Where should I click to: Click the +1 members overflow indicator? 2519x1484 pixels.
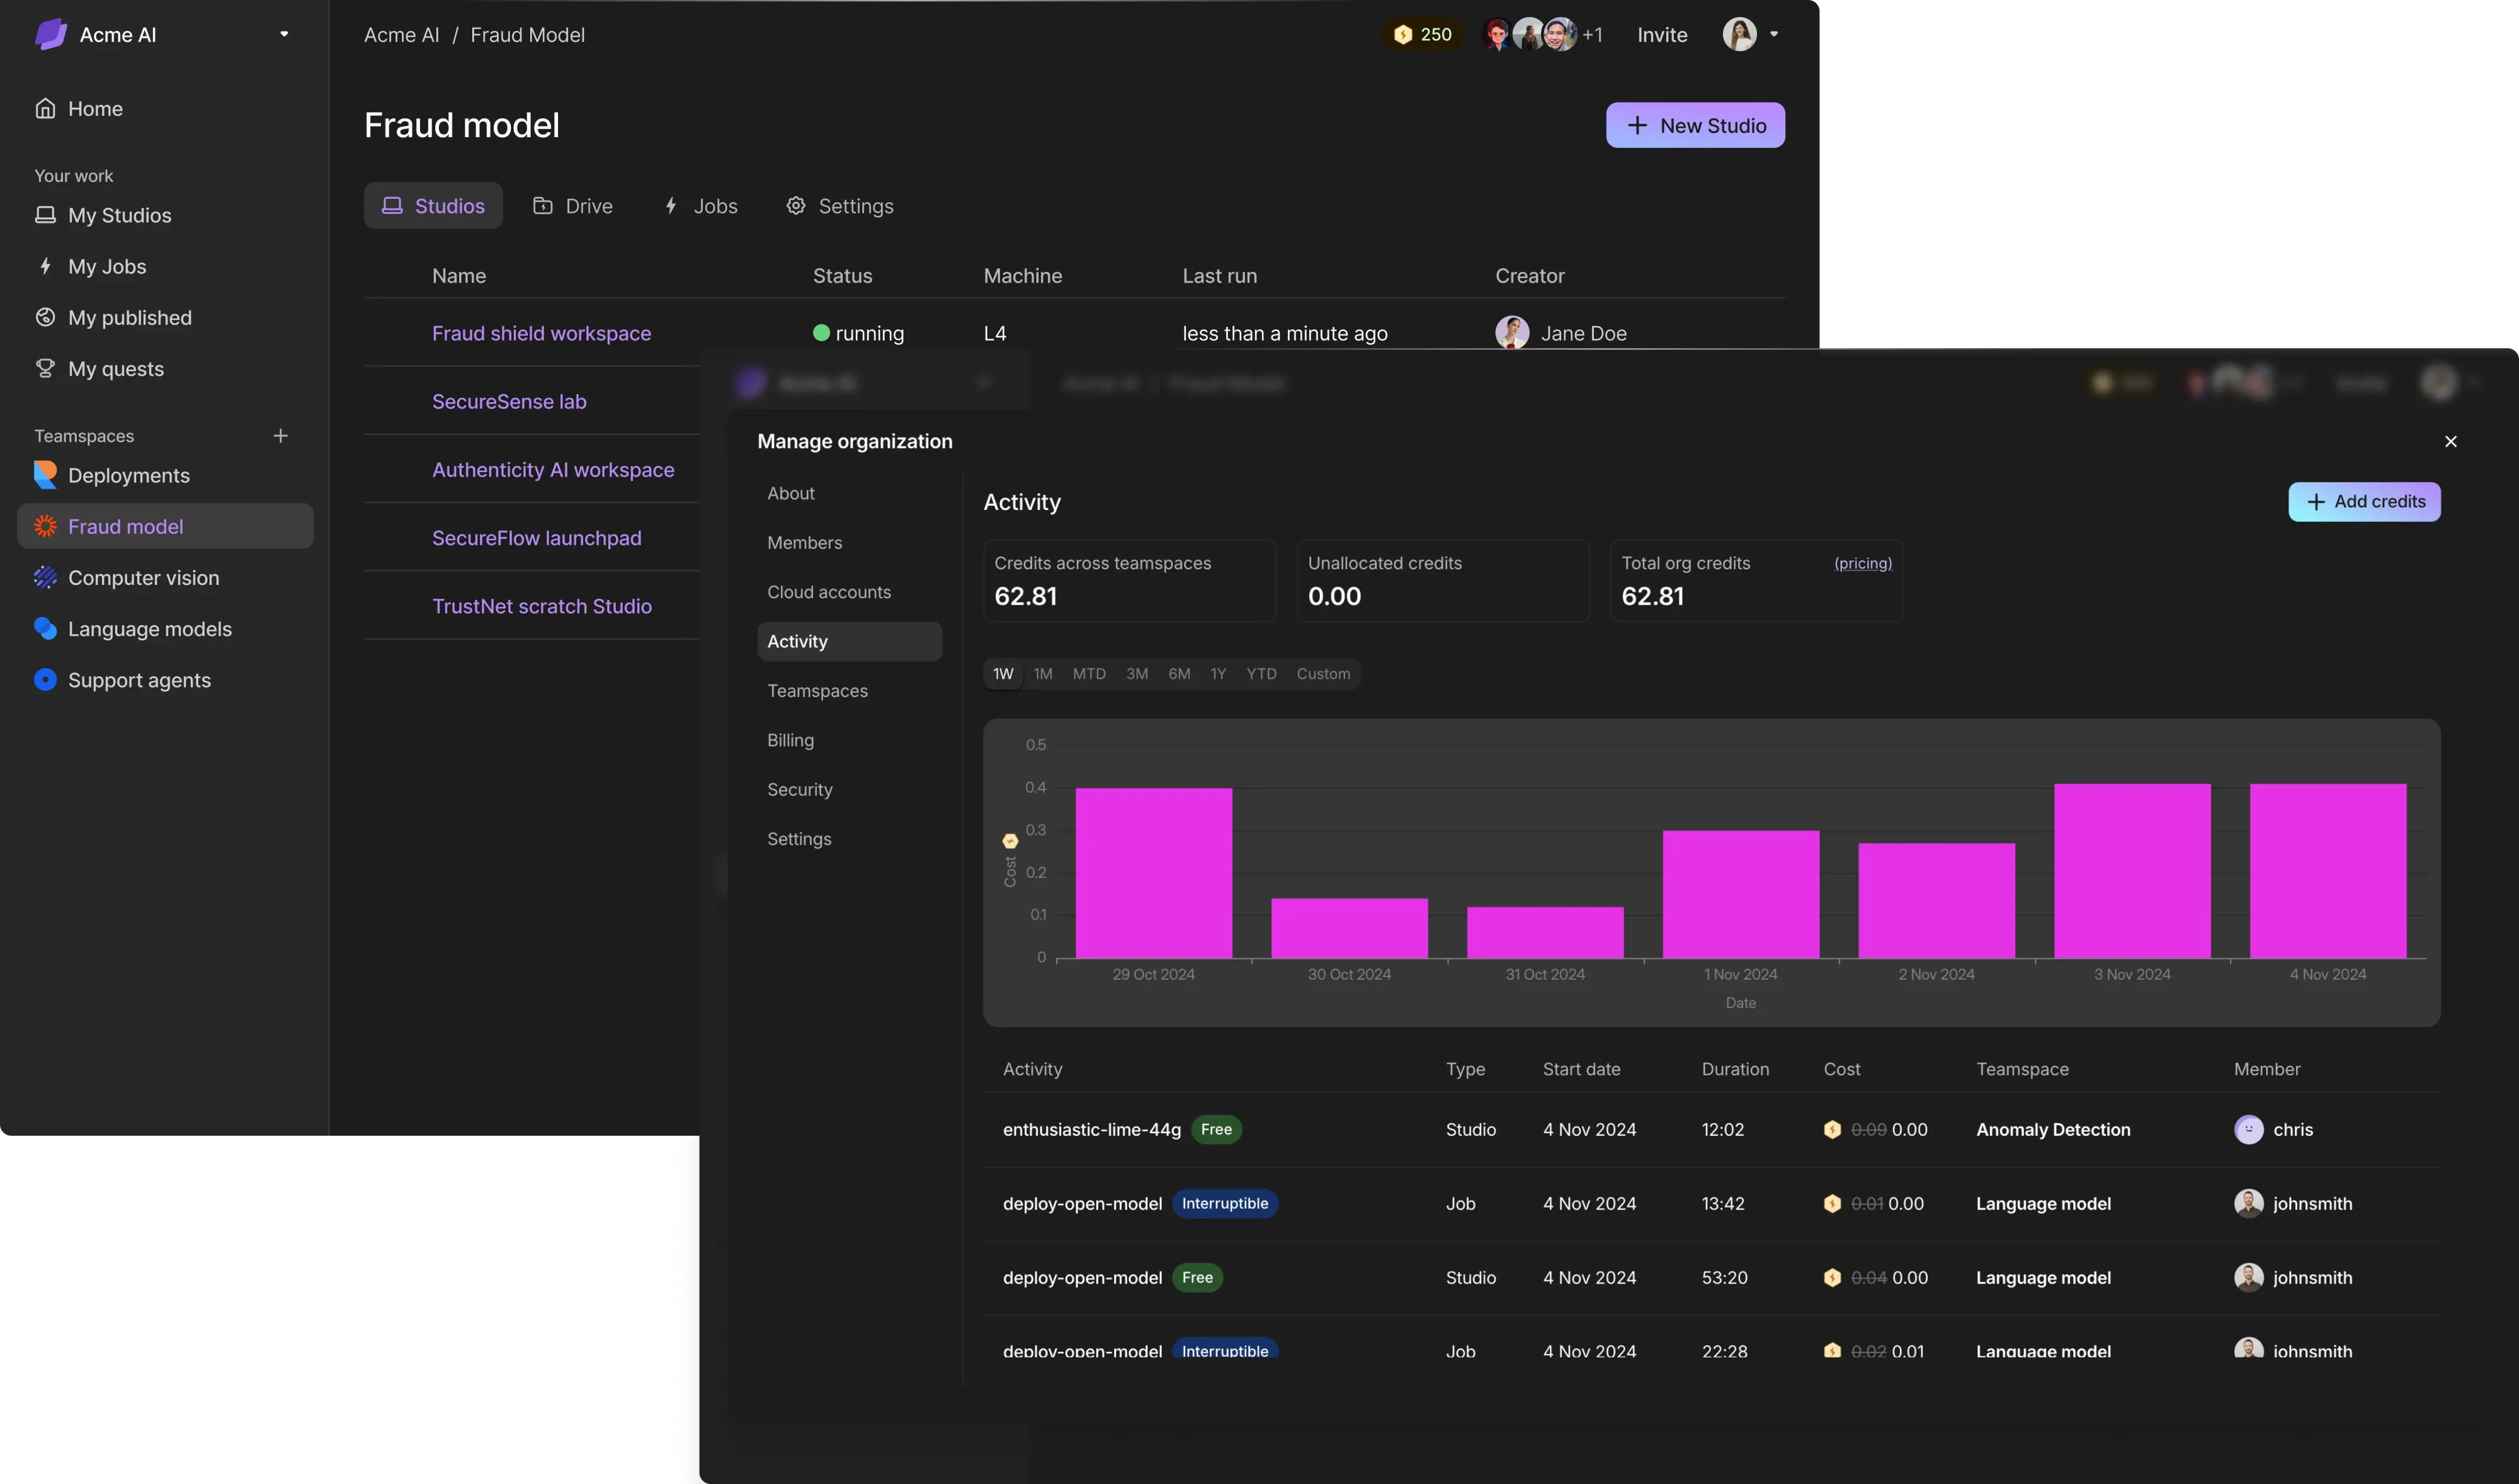click(x=1593, y=35)
